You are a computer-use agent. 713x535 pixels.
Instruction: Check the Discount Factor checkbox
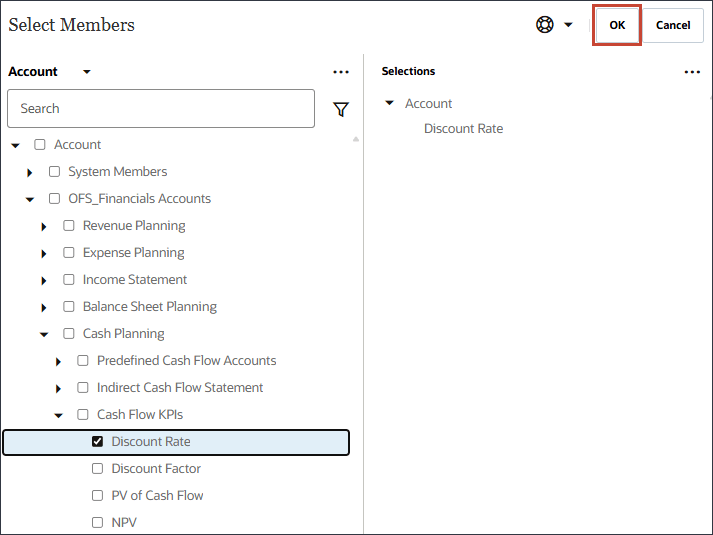tap(97, 469)
